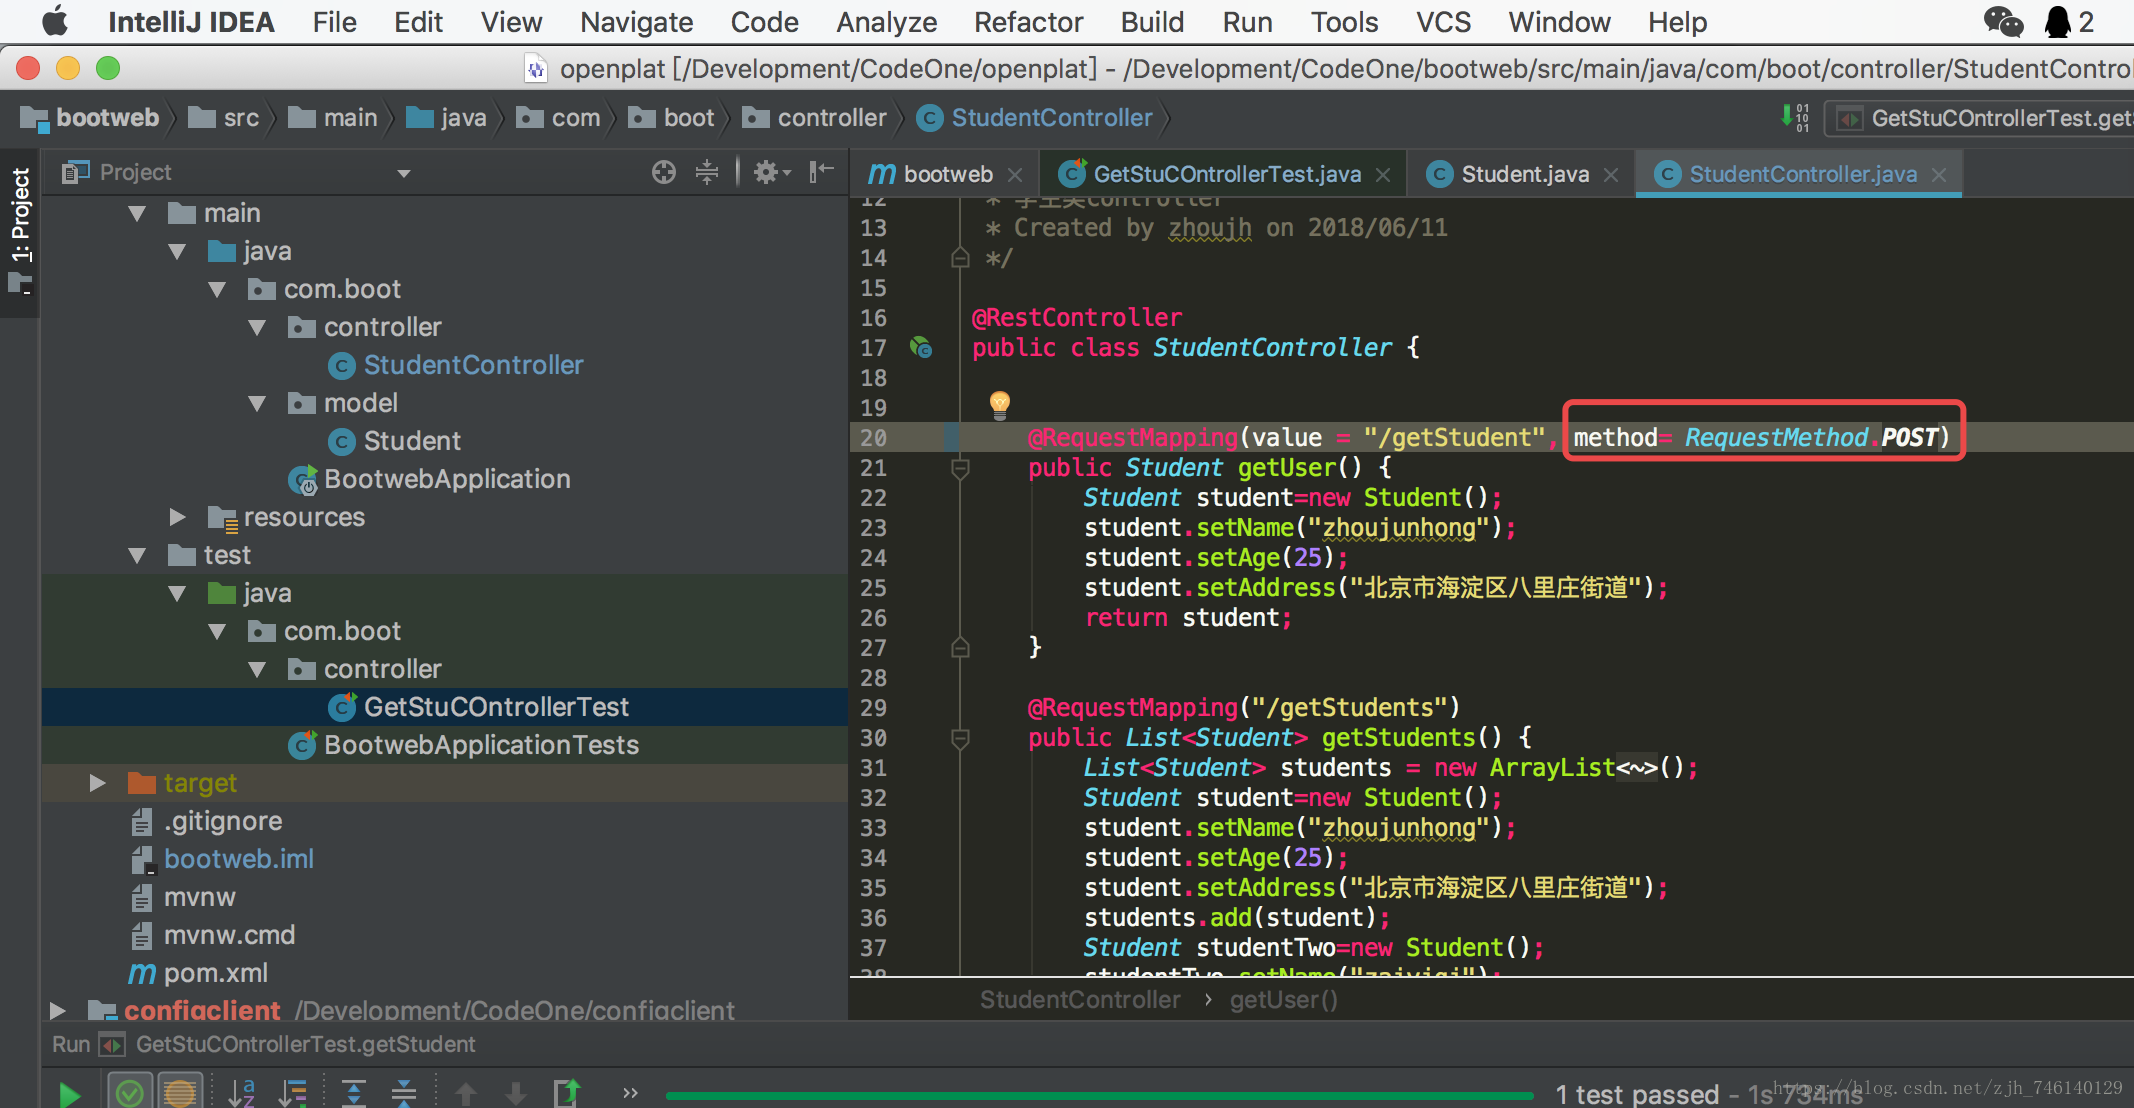
Task: Collapse the main folder in the tree
Action: pyautogui.click(x=138, y=213)
